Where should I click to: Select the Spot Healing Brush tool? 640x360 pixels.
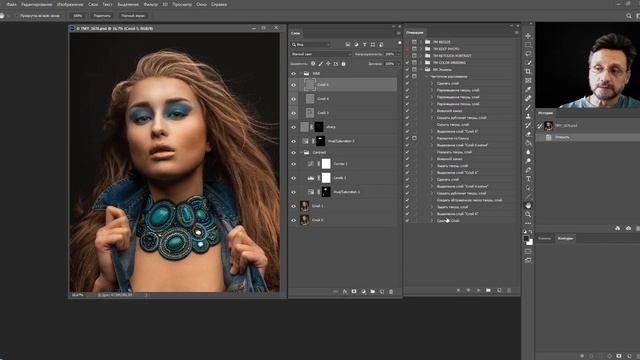point(528,98)
